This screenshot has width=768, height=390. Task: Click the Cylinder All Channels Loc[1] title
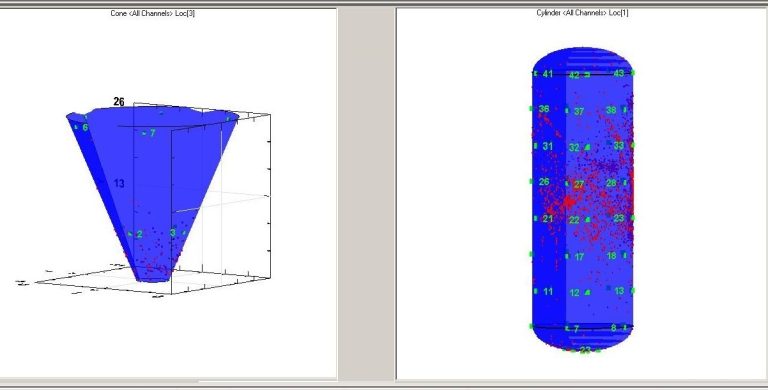(x=582, y=13)
